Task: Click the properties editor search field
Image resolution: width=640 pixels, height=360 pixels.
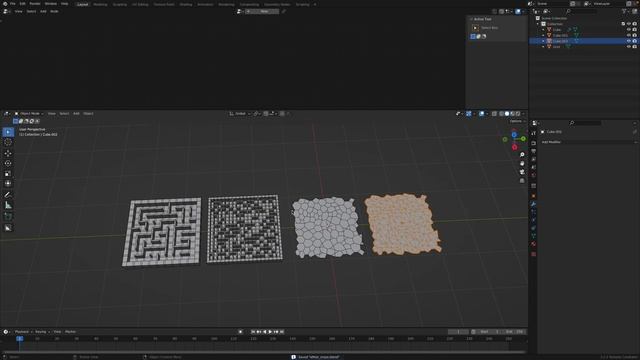Action: [x=585, y=123]
